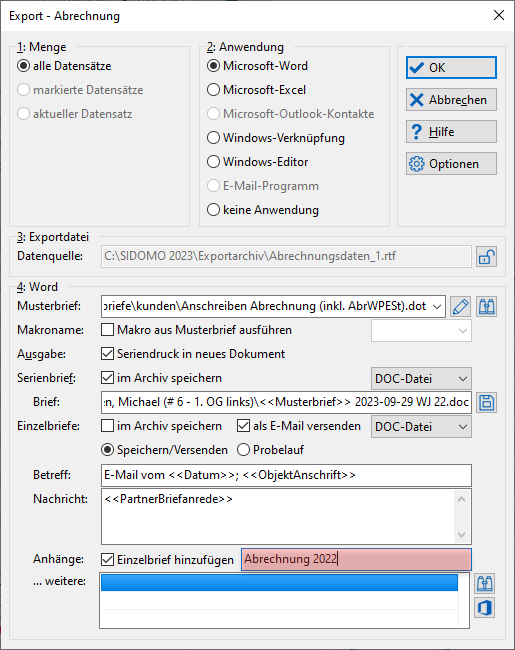Open Einzelbriefe DOC-Datei format dropdown
The width and height of the screenshot is (515, 650).
(421, 427)
